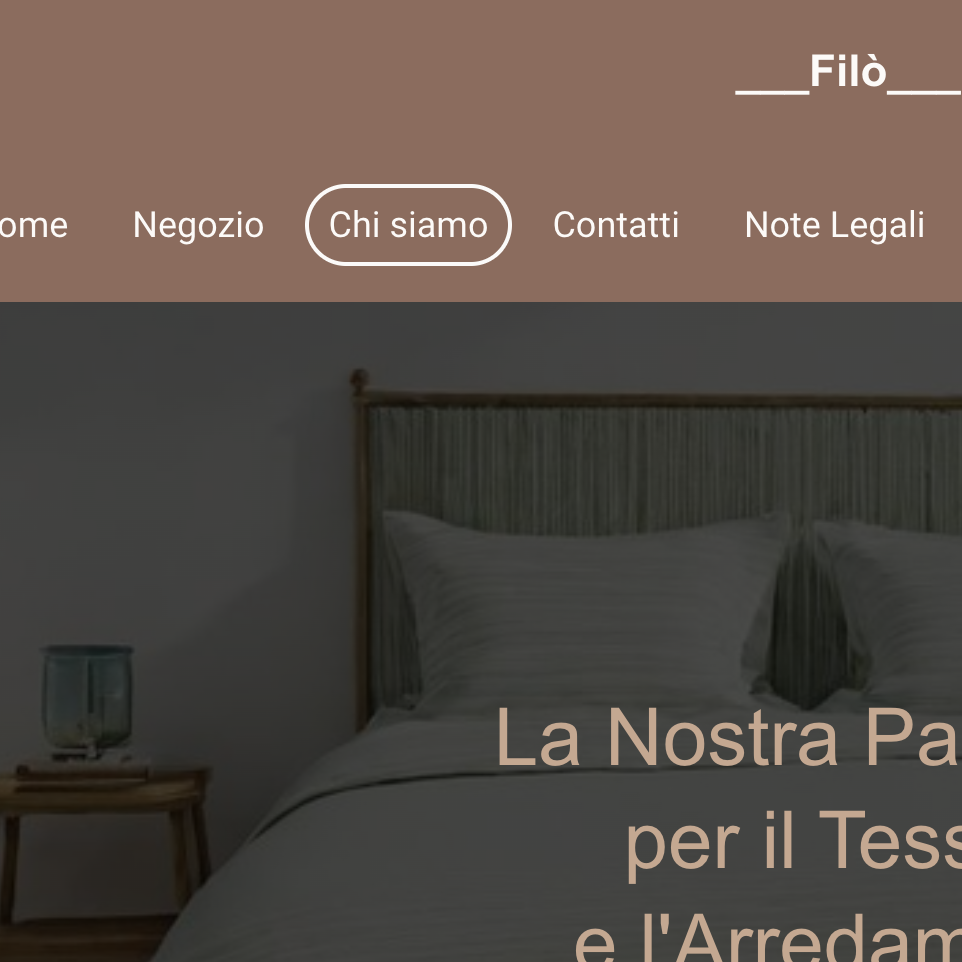This screenshot has height=962, width=962.
Task: Click the striped headboard panel
Action: 663,466
